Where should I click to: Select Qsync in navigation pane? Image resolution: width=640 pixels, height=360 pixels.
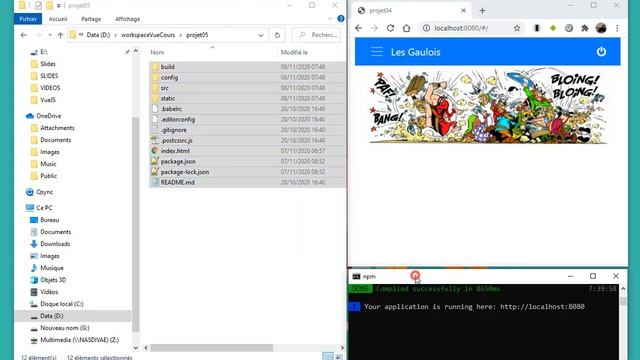(x=44, y=192)
